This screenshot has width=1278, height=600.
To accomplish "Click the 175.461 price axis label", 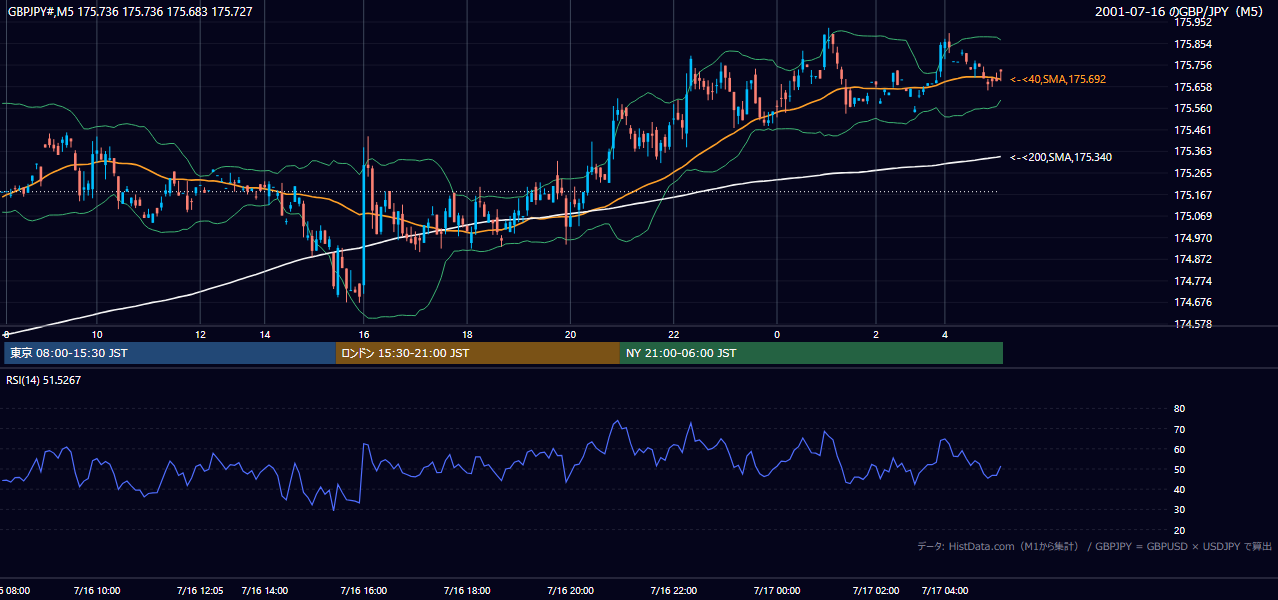I will pos(1193,130).
